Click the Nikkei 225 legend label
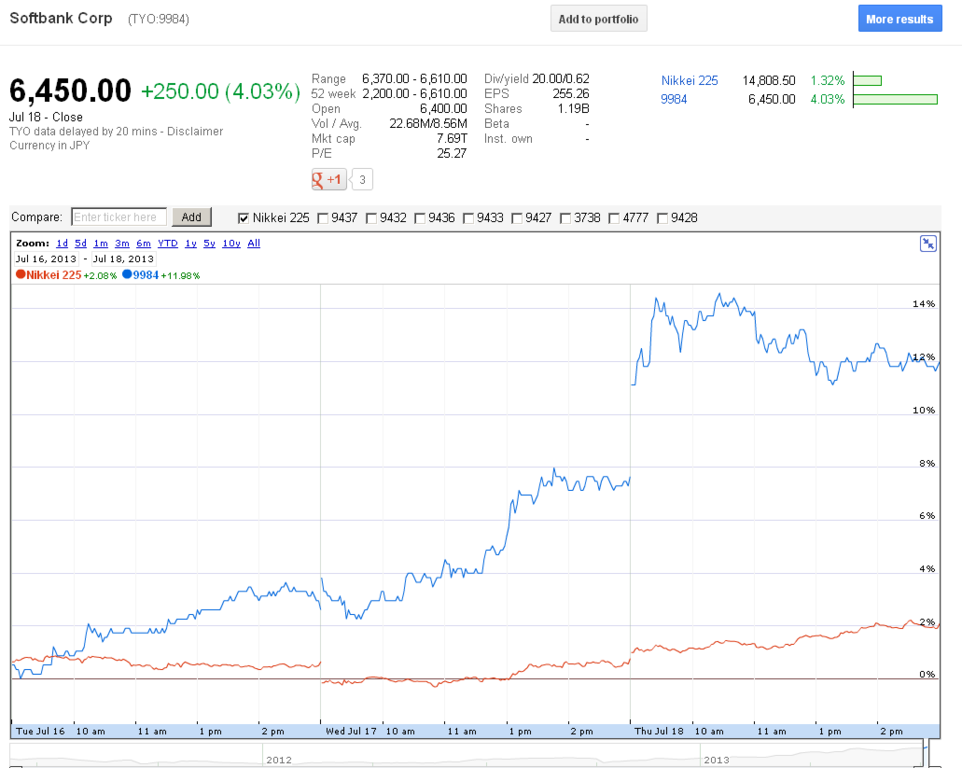 pos(53,275)
